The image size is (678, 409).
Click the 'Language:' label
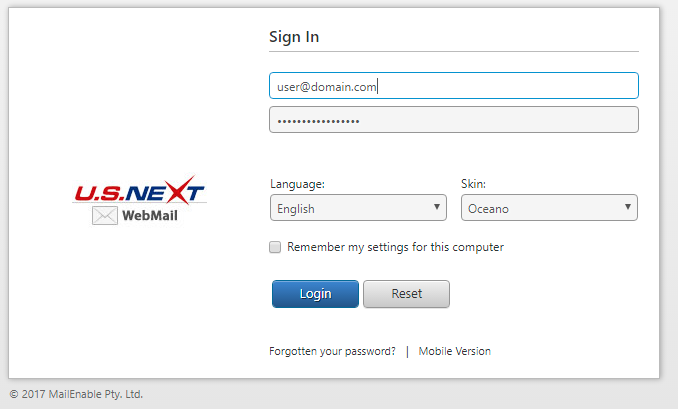click(x=297, y=184)
